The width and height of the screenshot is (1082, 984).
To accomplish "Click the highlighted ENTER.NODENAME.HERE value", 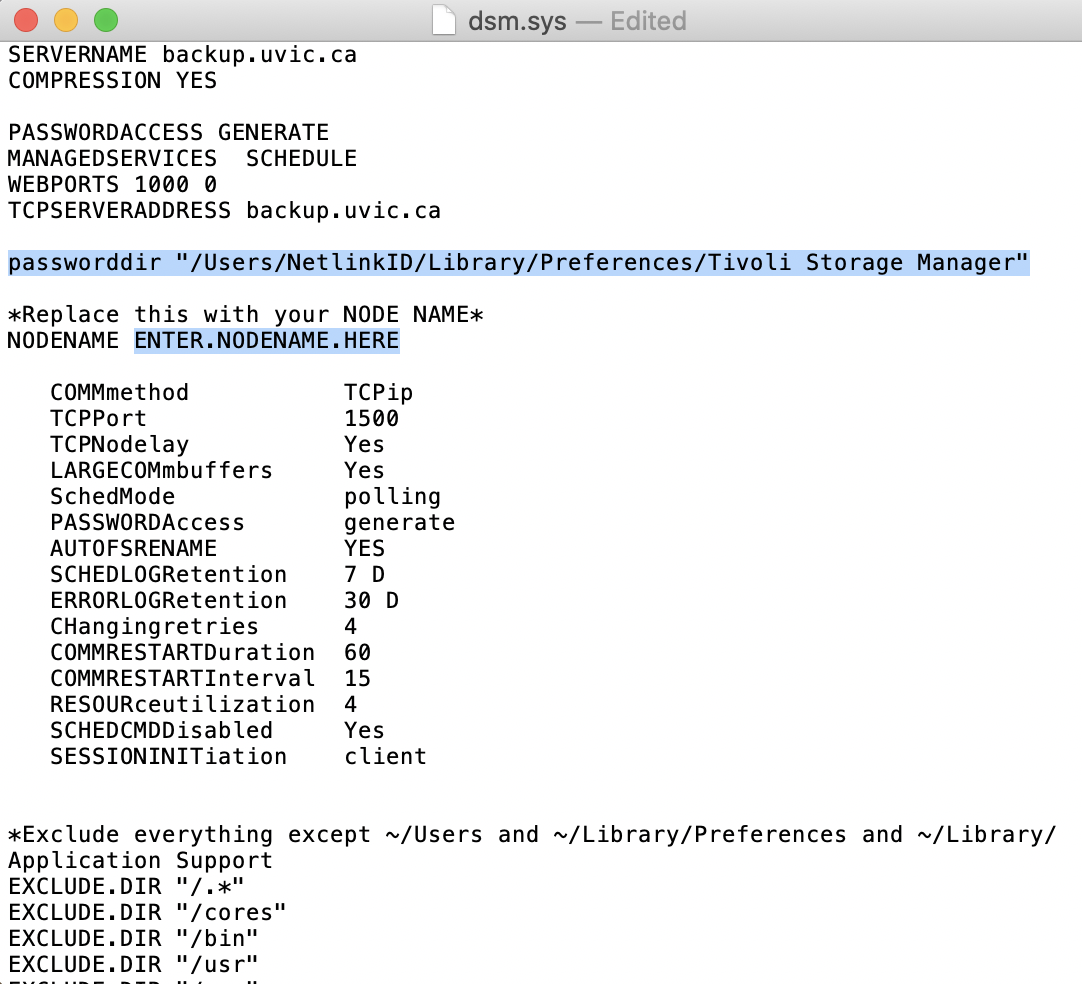I will click(266, 341).
